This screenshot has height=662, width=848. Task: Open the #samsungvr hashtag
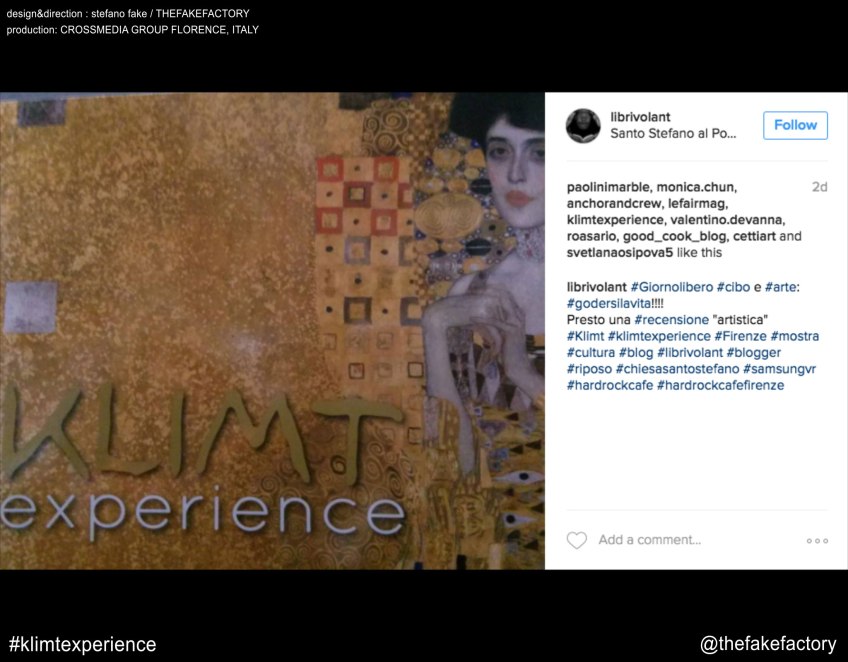tap(779, 369)
